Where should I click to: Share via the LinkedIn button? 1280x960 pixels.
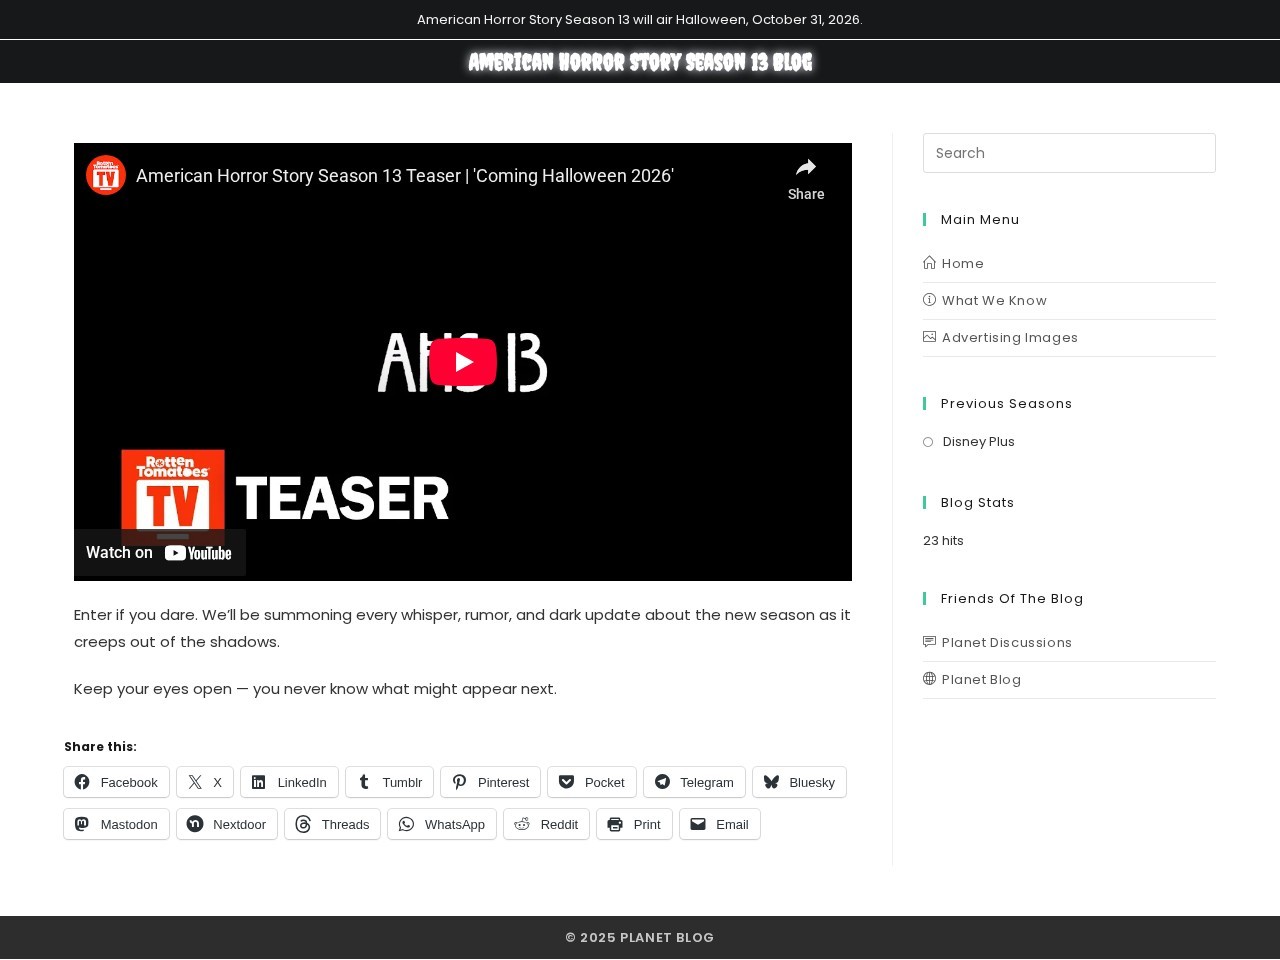pos(289,782)
